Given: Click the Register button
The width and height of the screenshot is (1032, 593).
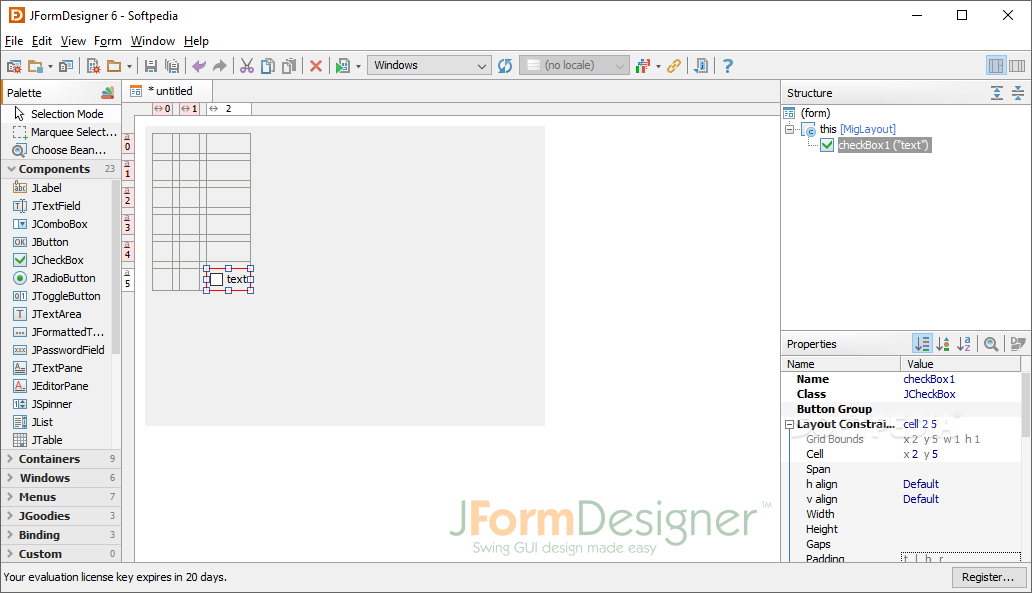Looking at the screenshot, I should [989, 577].
